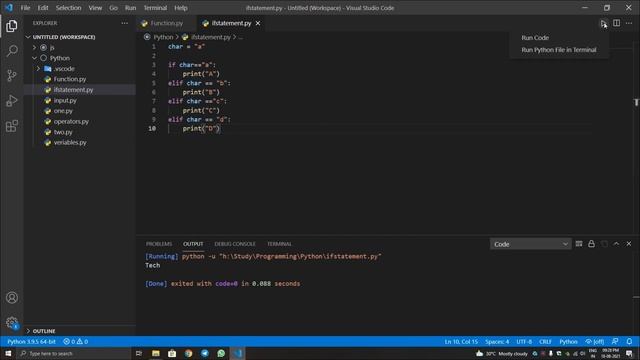The width and height of the screenshot is (640, 360).
Task: Click CRLF end of line selector
Action: click(545, 341)
